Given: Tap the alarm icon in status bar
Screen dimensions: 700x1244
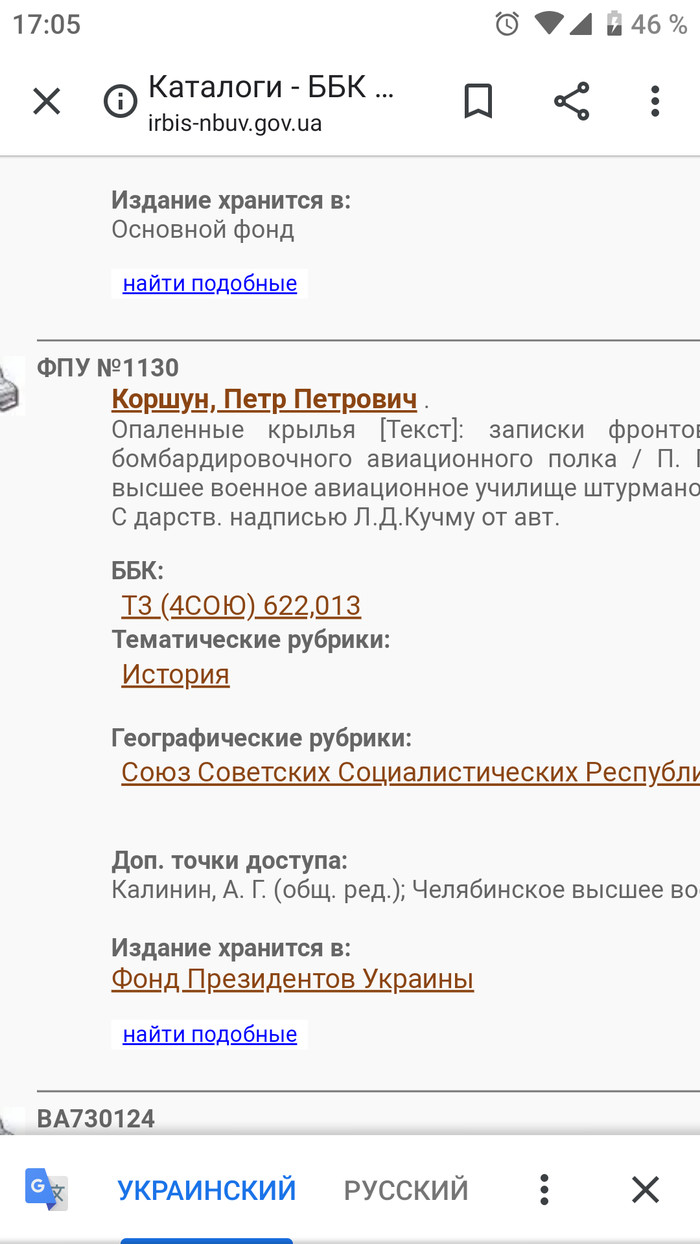Looking at the screenshot, I should click(x=507, y=24).
